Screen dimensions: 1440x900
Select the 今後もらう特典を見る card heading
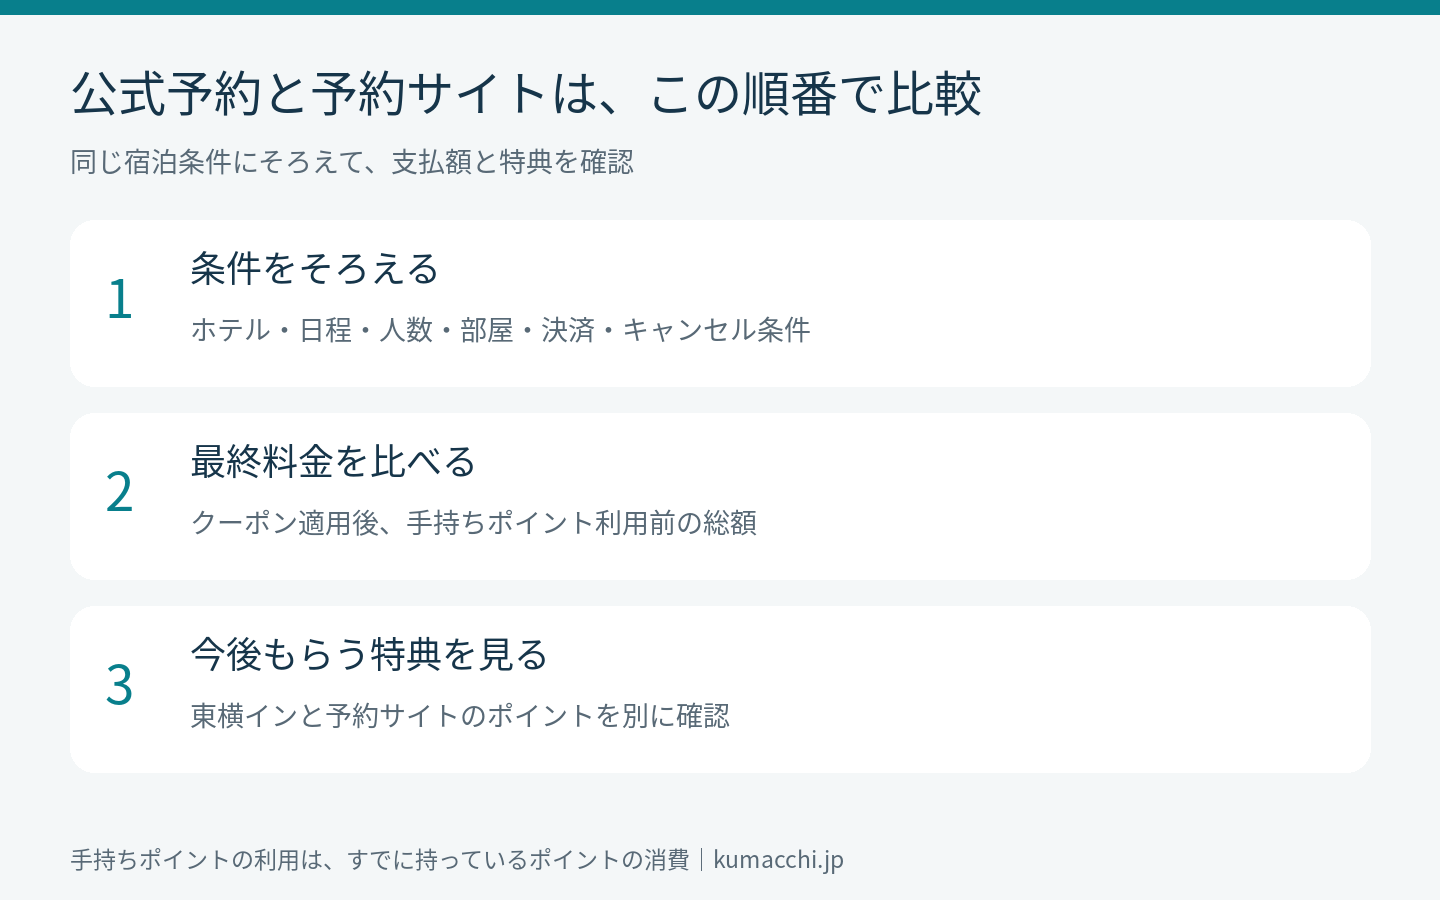tap(369, 654)
